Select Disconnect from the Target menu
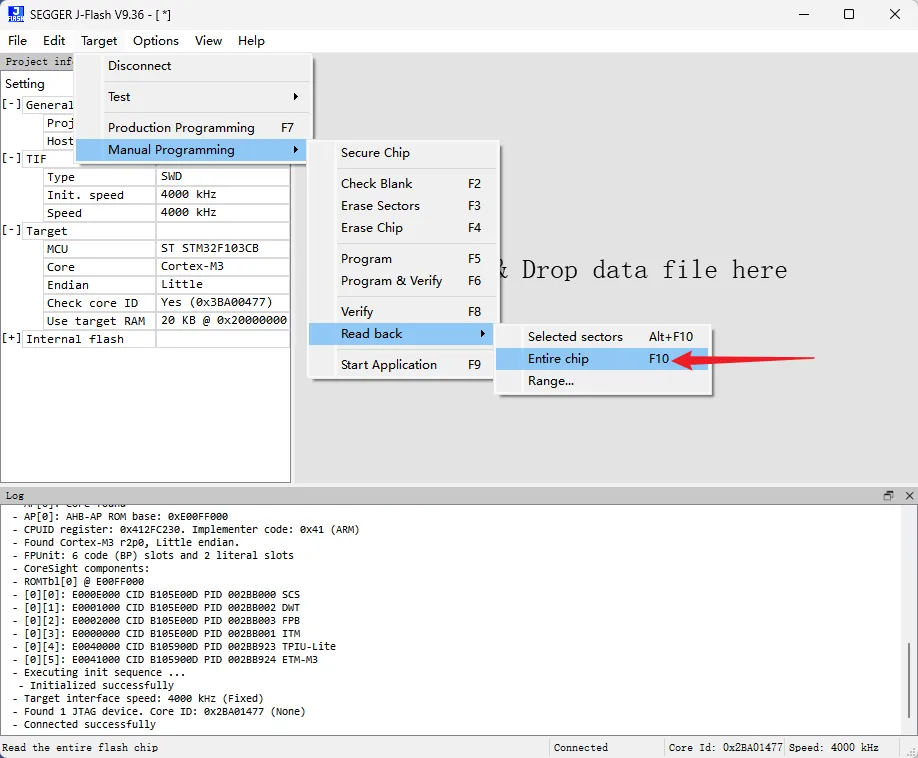 193,66
